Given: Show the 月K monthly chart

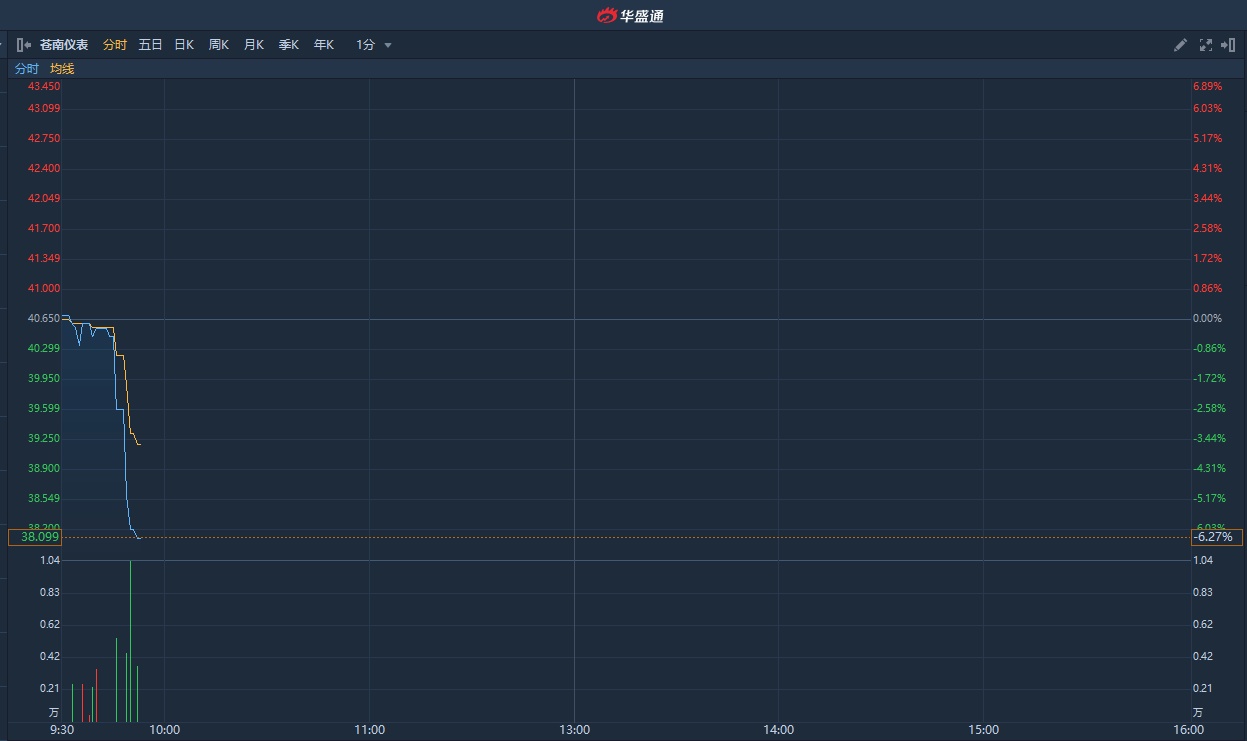Looking at the screenshot, I should [254, 45].
